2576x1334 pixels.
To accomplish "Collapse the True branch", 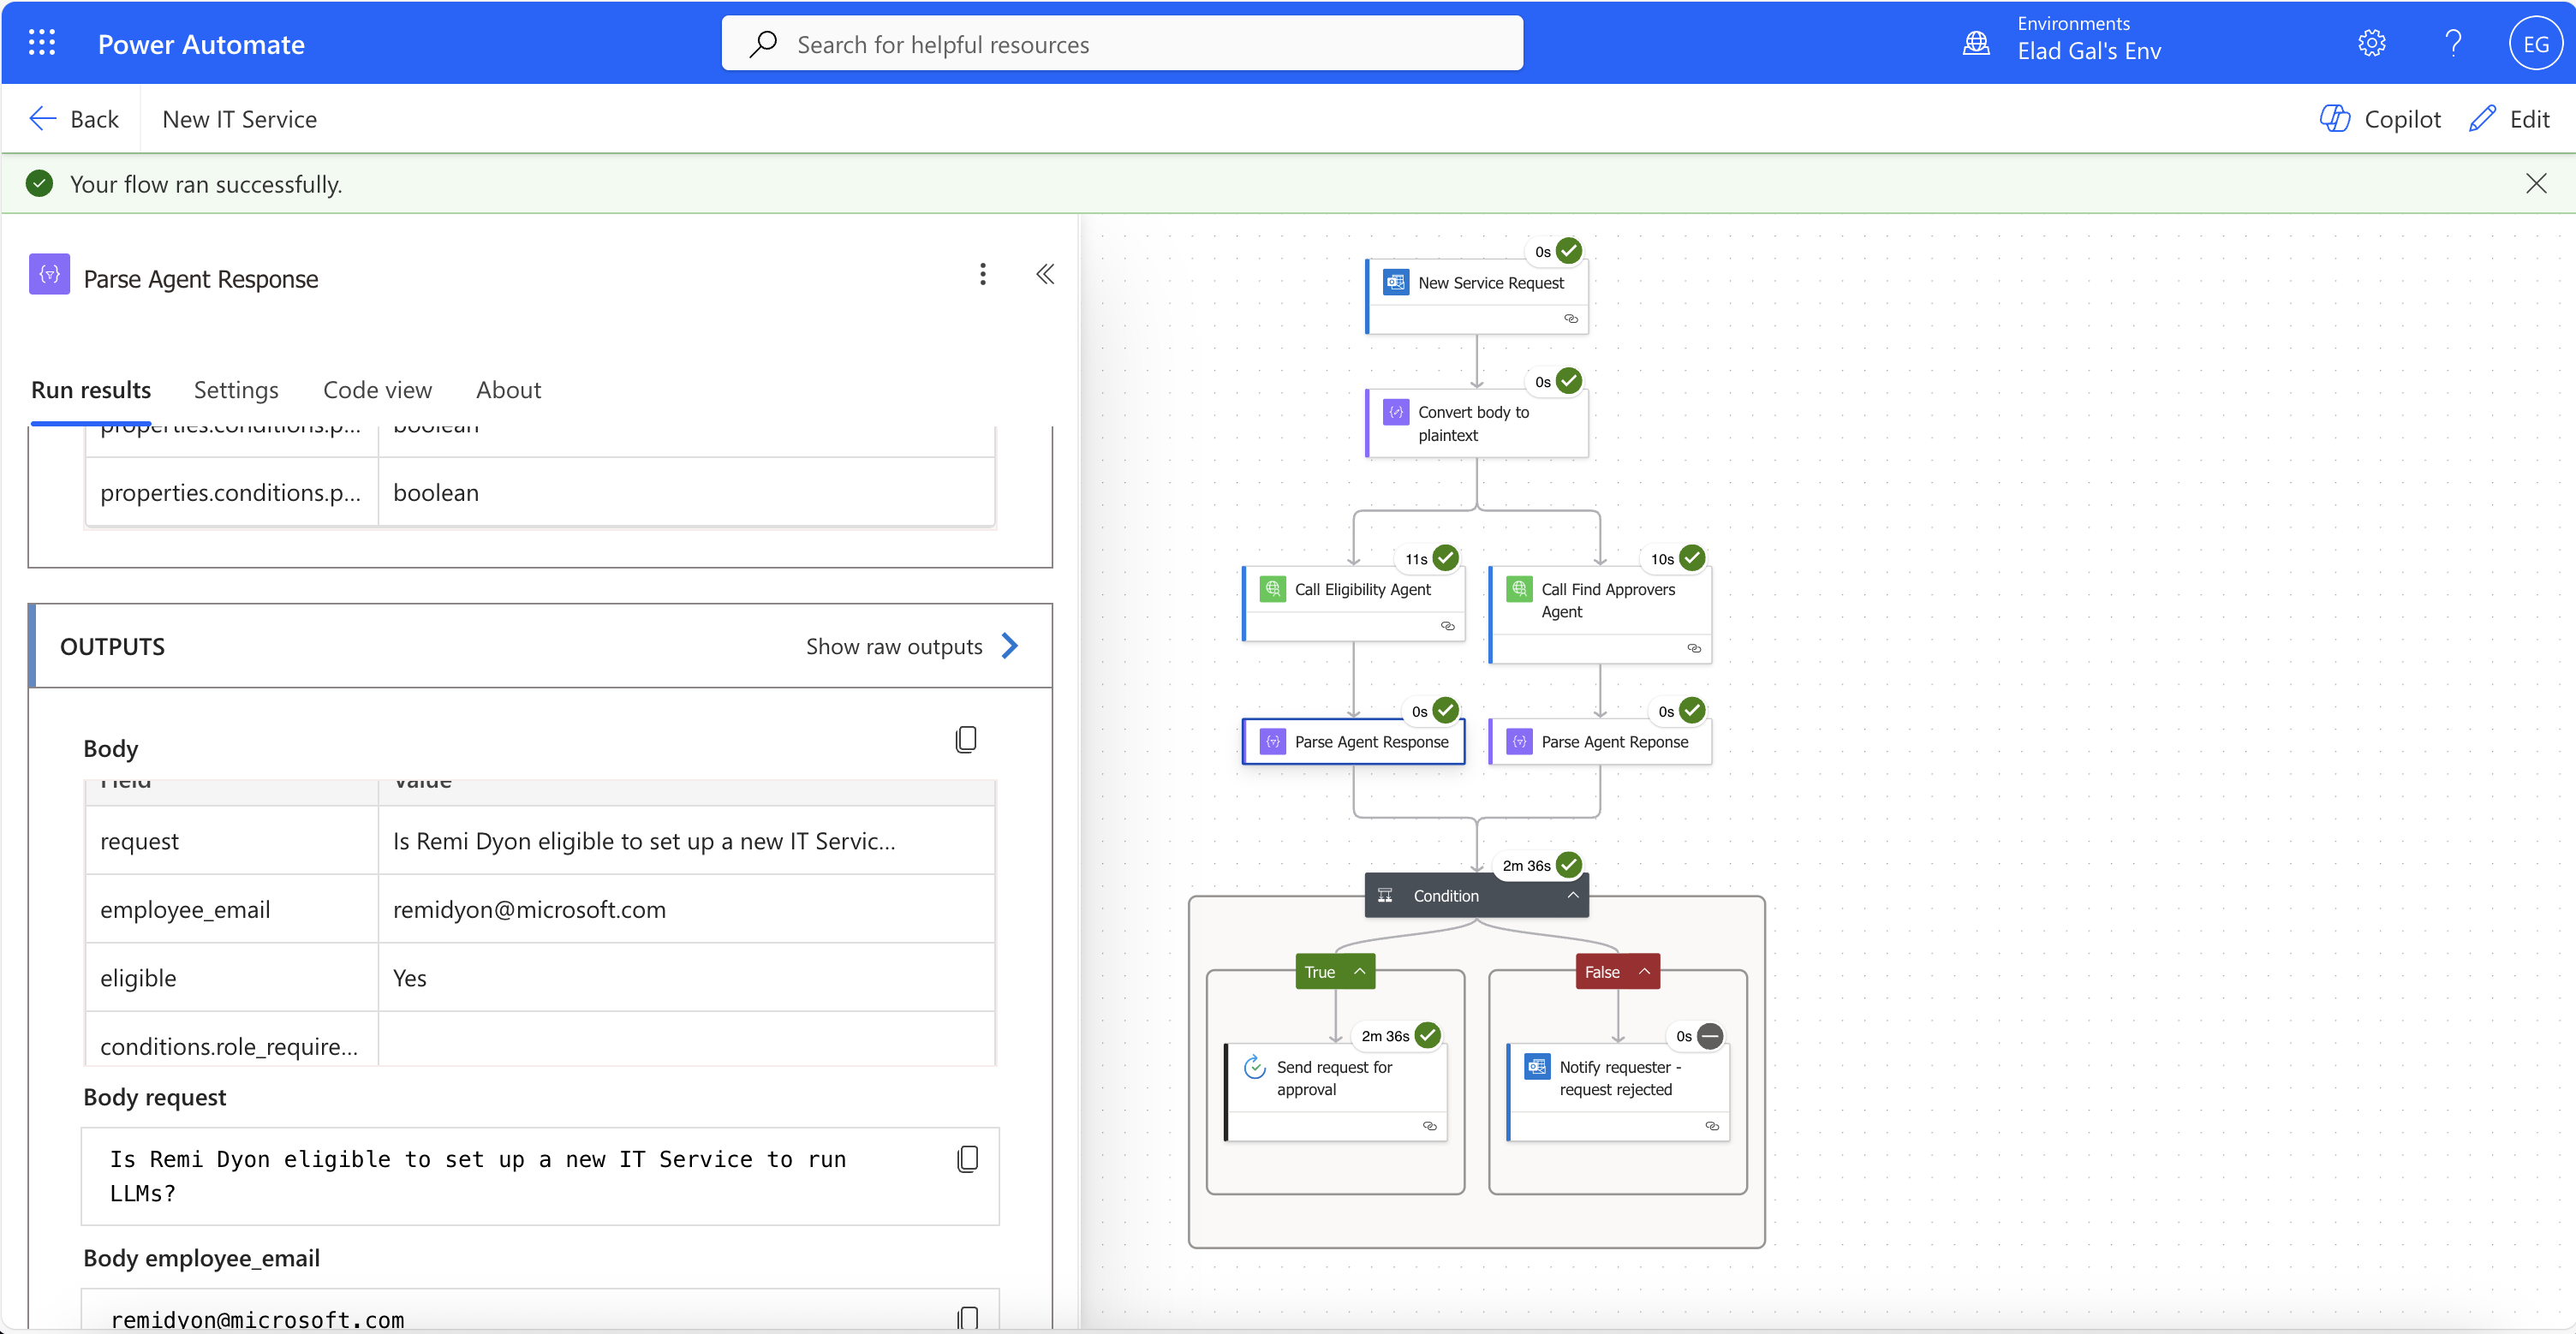I will coord(1358,970).
